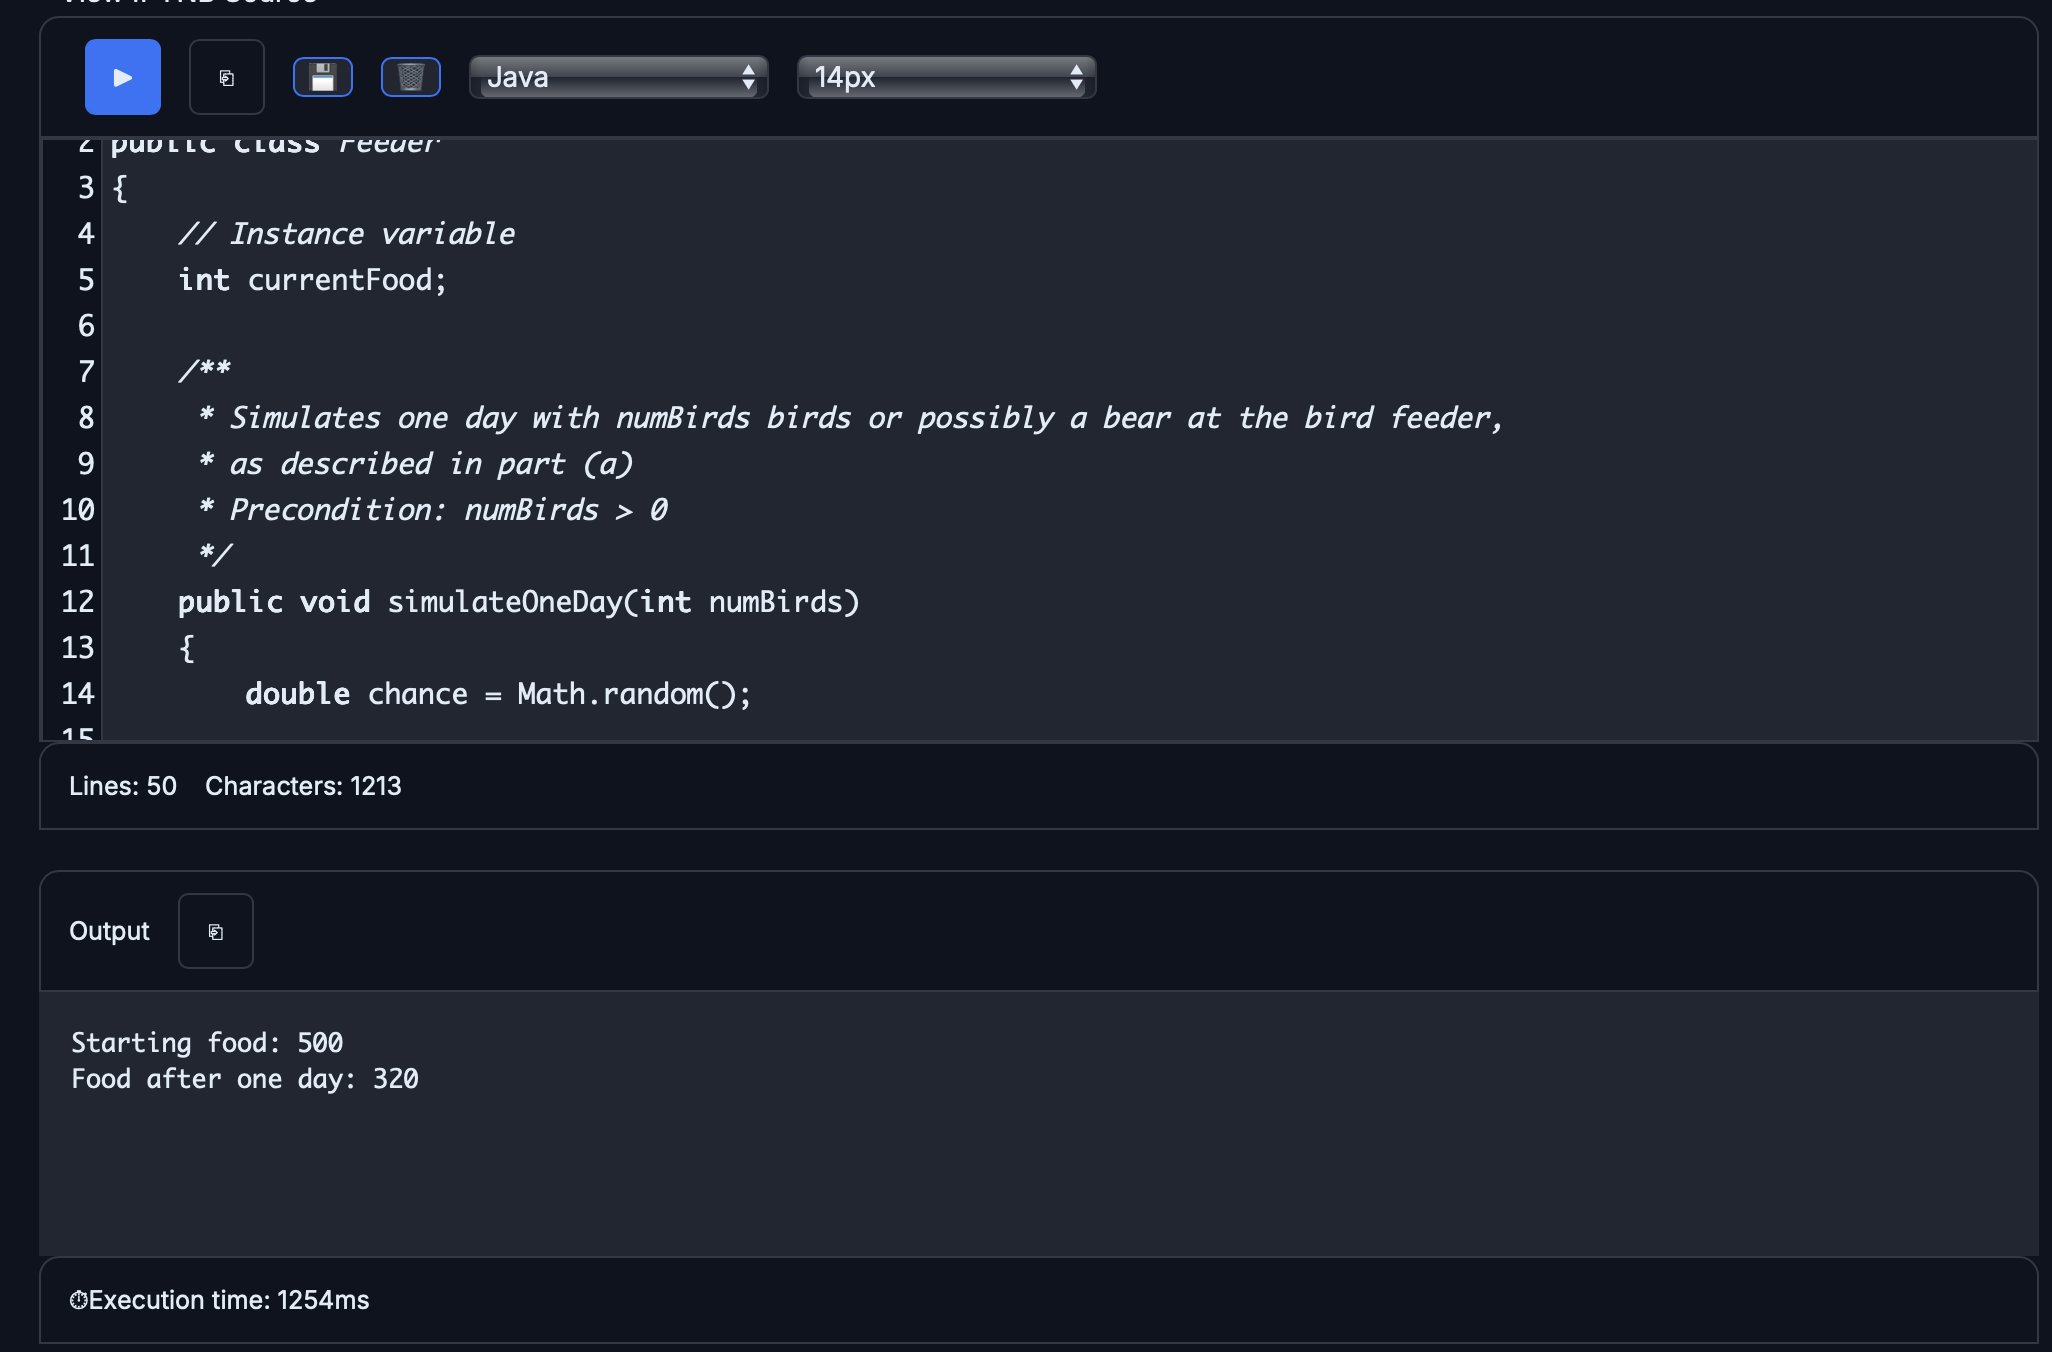The image size is (2052, 1352).
Task: Open the language selection dropdown
Action: pyautogui.click(x=618, y=76)
